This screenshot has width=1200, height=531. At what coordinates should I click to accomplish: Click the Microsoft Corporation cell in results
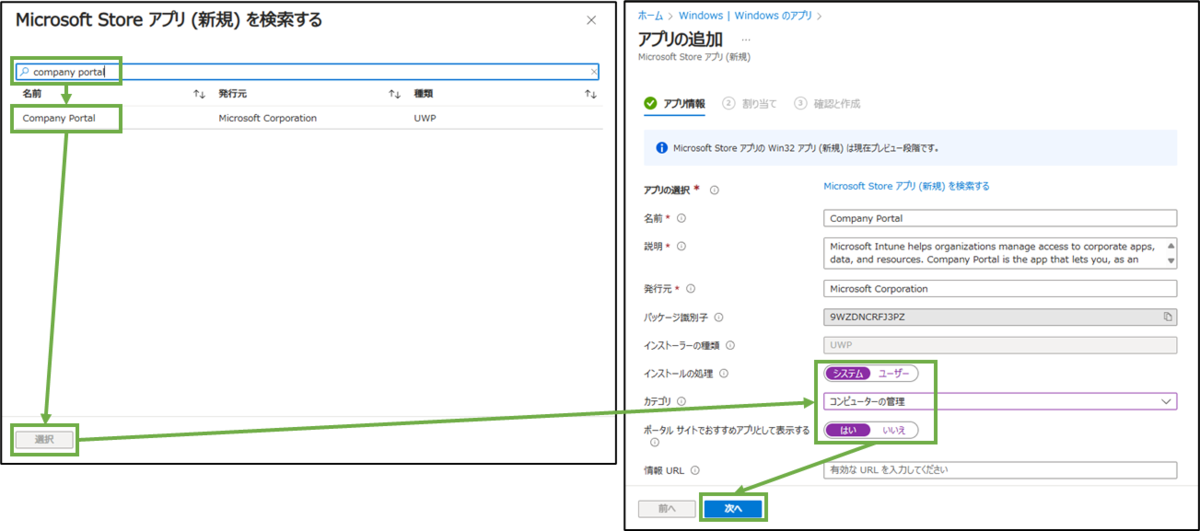coord(267,118)
